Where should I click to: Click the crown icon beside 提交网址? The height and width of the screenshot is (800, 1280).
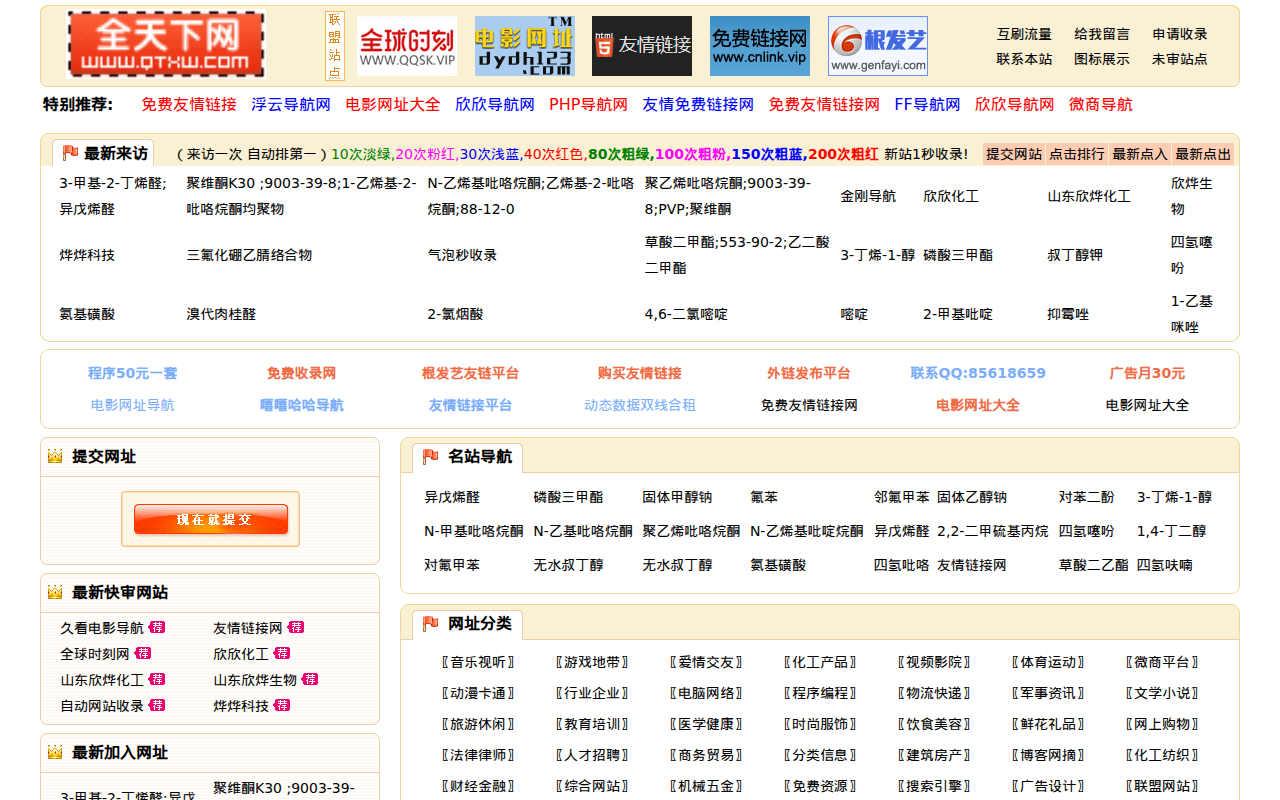[55, 457]
